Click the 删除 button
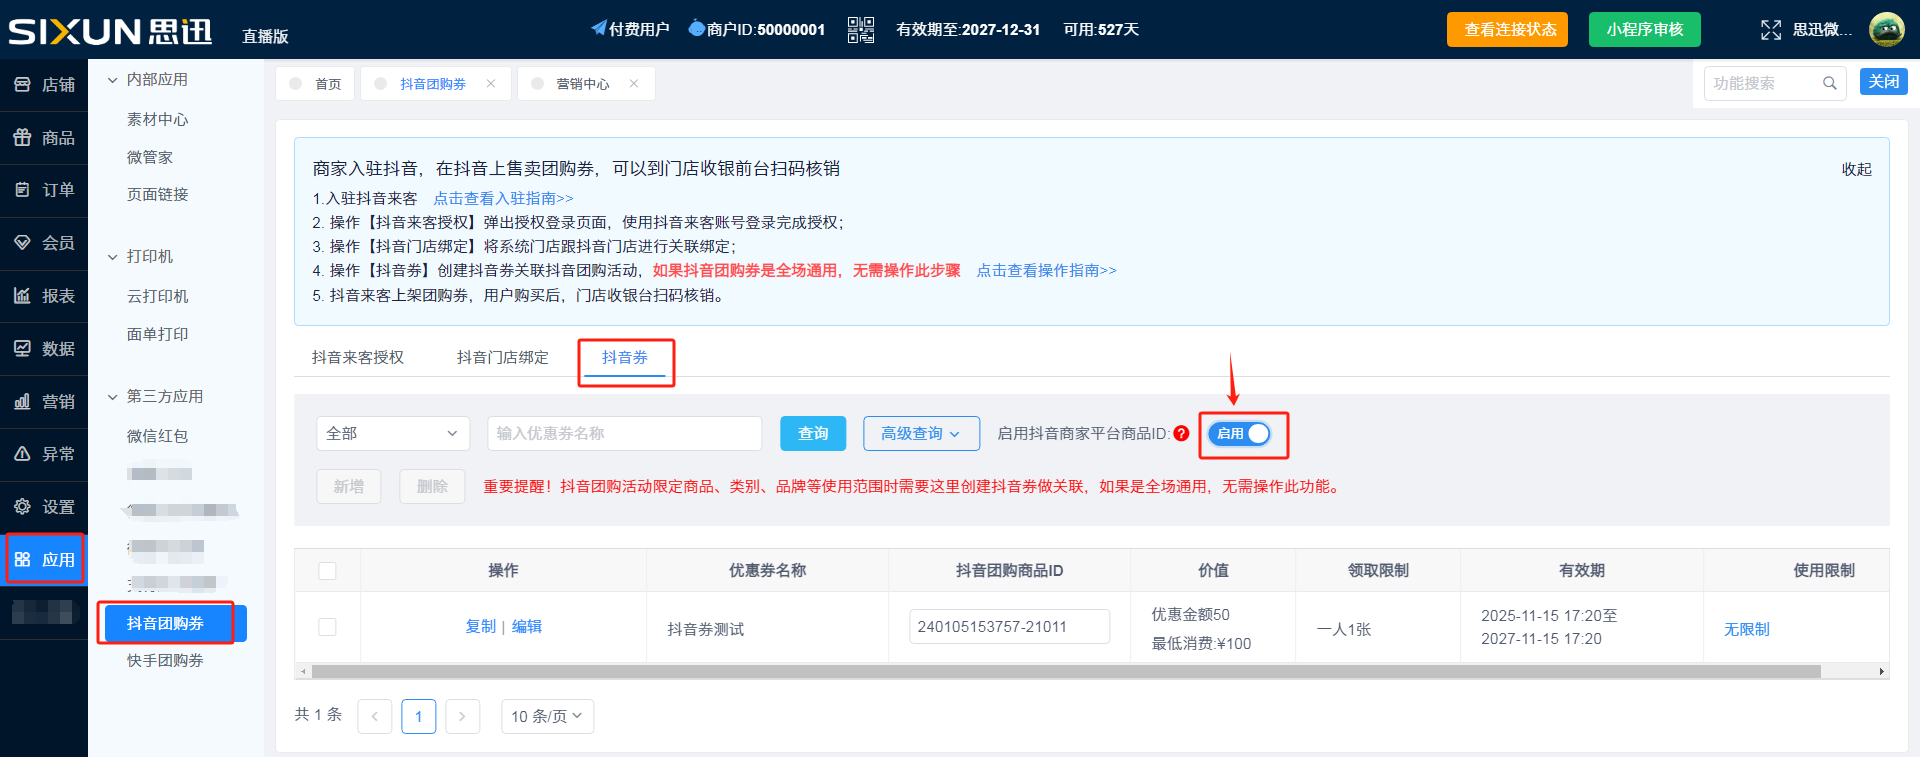1920x757 pixels. click(x=432, y=486)
